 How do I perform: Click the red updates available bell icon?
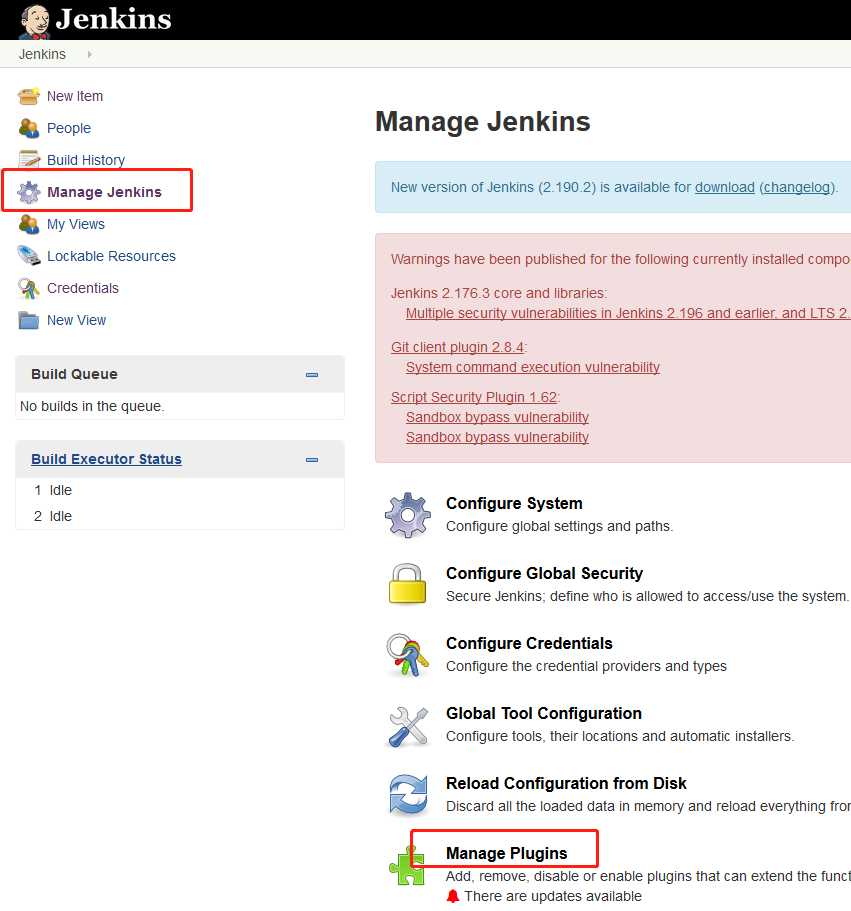click(x=453, y=896)
